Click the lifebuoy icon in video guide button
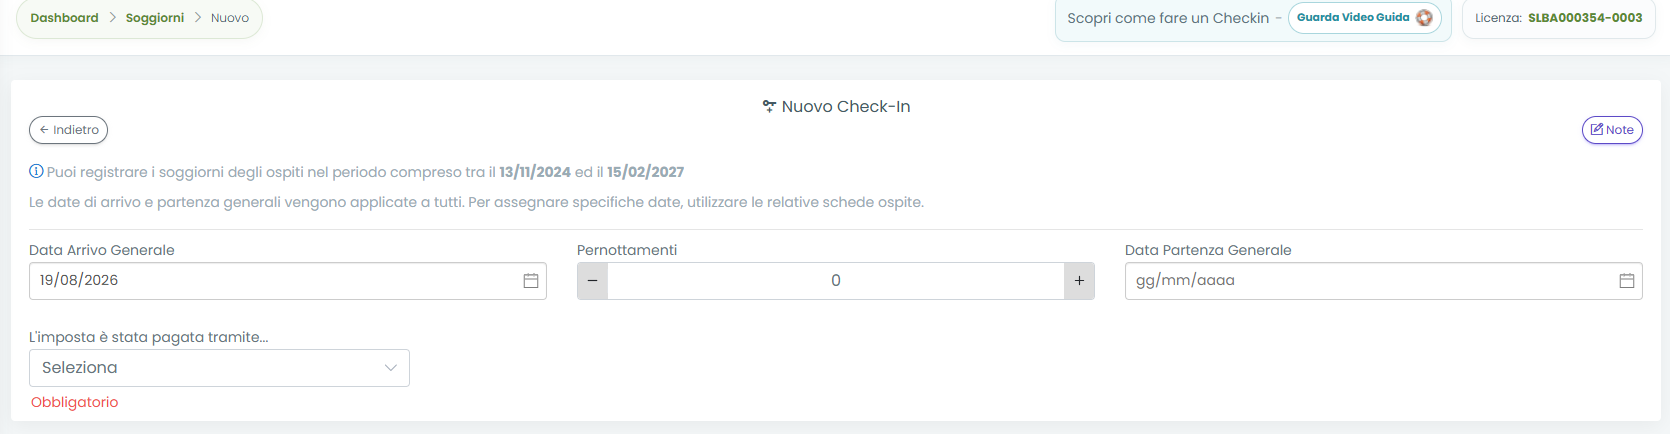The height and width of the screenshot is (434, 1670). click(x=1424, y=18)
